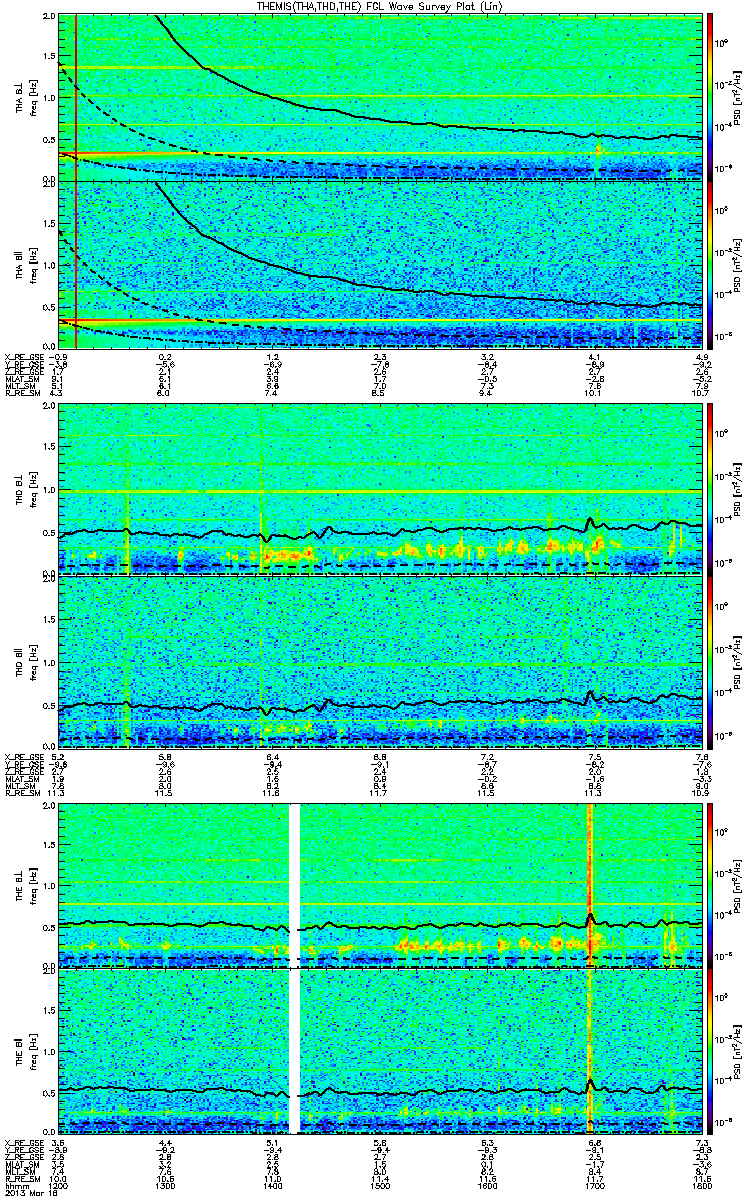The image size is (750, 1200).
Task: Select the THE B∥ spectrogram panel
Action: [x=380, y=1050]
